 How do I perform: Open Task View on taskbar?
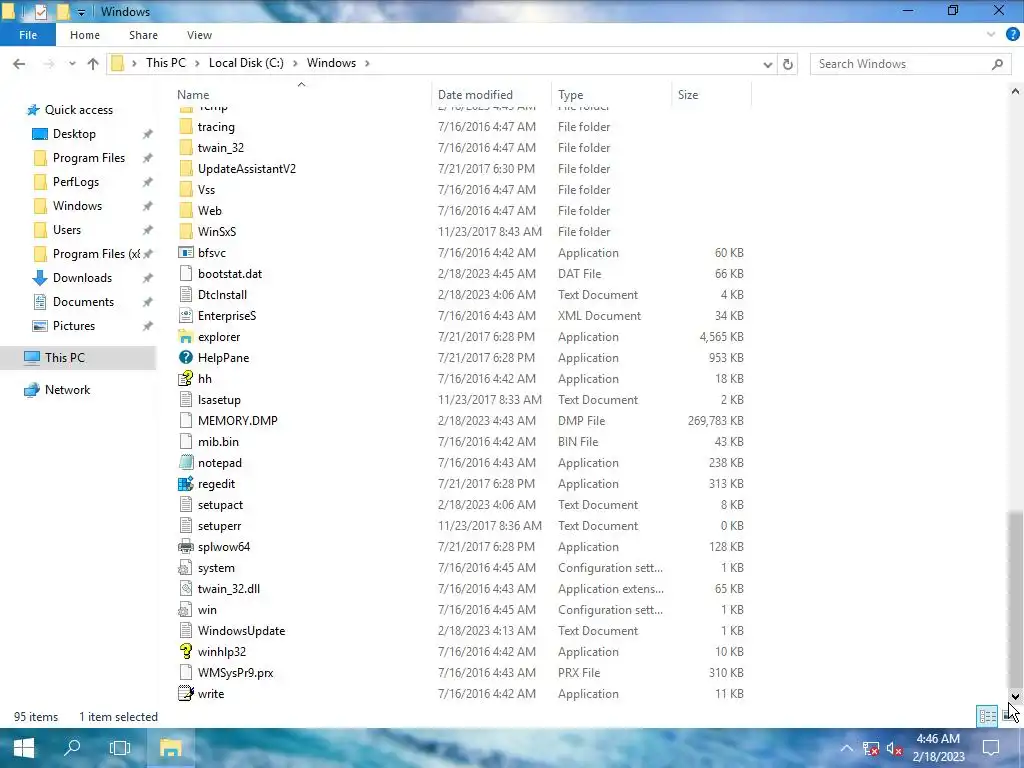click(x=120, y=748)
